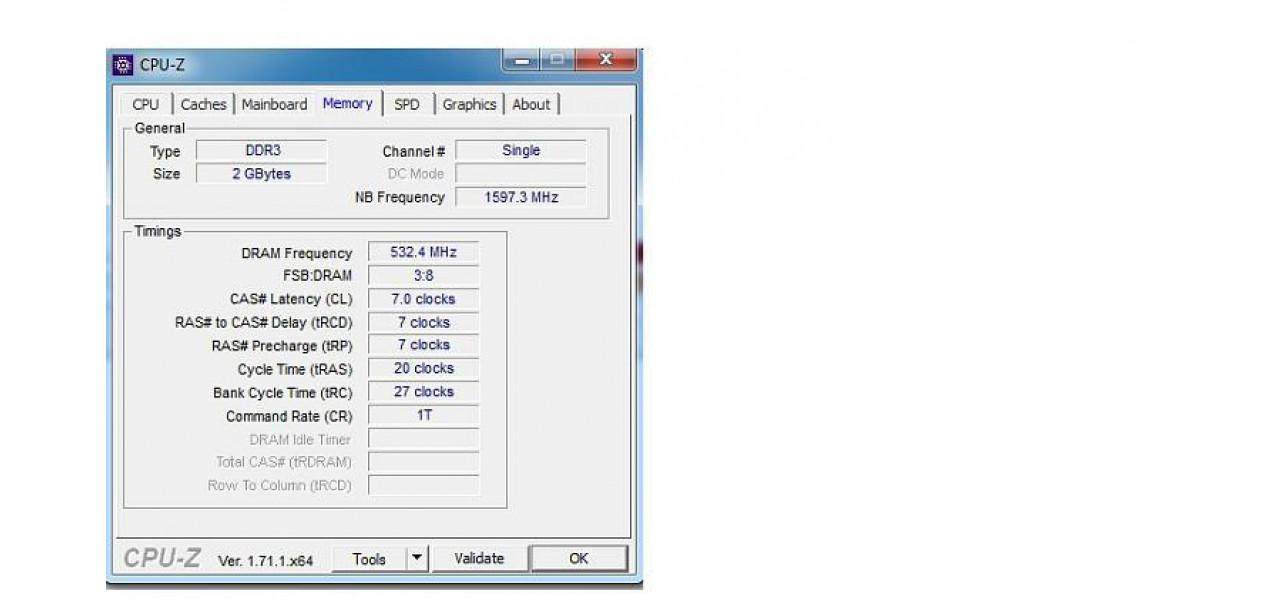
Task: Click the NB Frequency value 1597.3 MHz
Action: pos(521,197)
